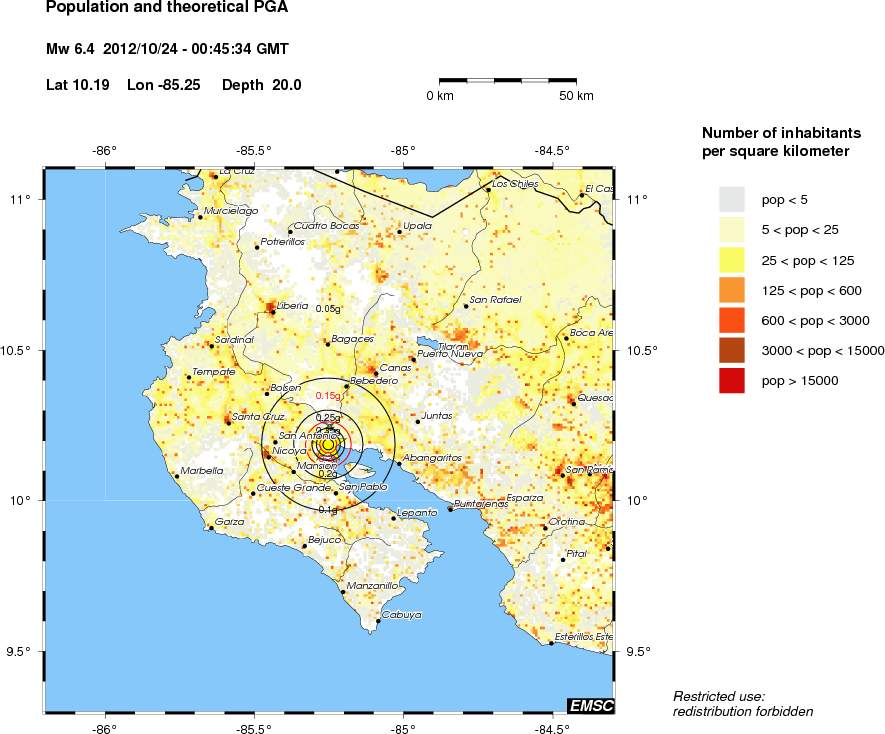Select the Puntarenas city marker

451,509
